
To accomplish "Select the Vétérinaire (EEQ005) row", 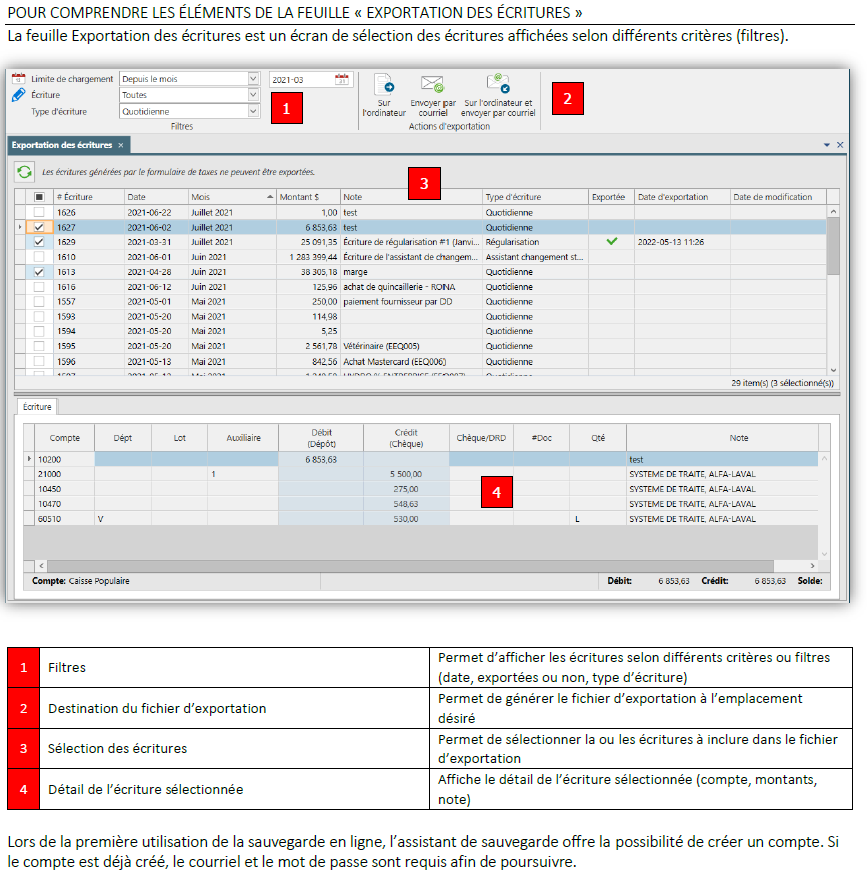I will pyautogui.click(x=421, y=346).
